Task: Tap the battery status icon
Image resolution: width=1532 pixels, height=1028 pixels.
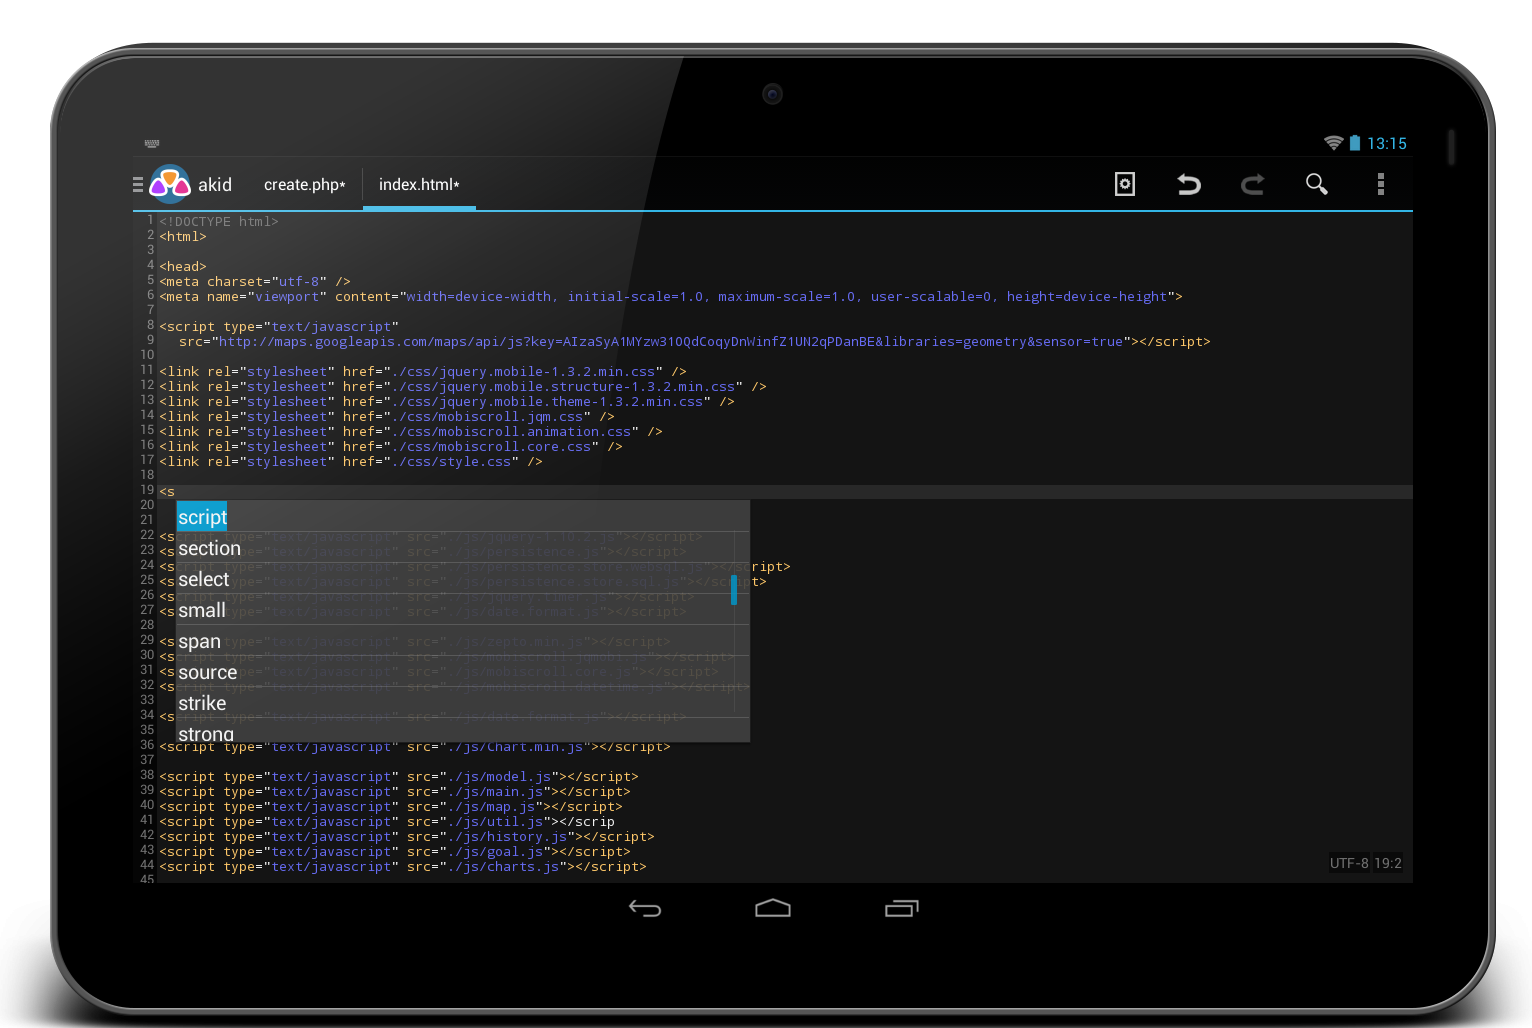Action: [x=1355, y=143]
